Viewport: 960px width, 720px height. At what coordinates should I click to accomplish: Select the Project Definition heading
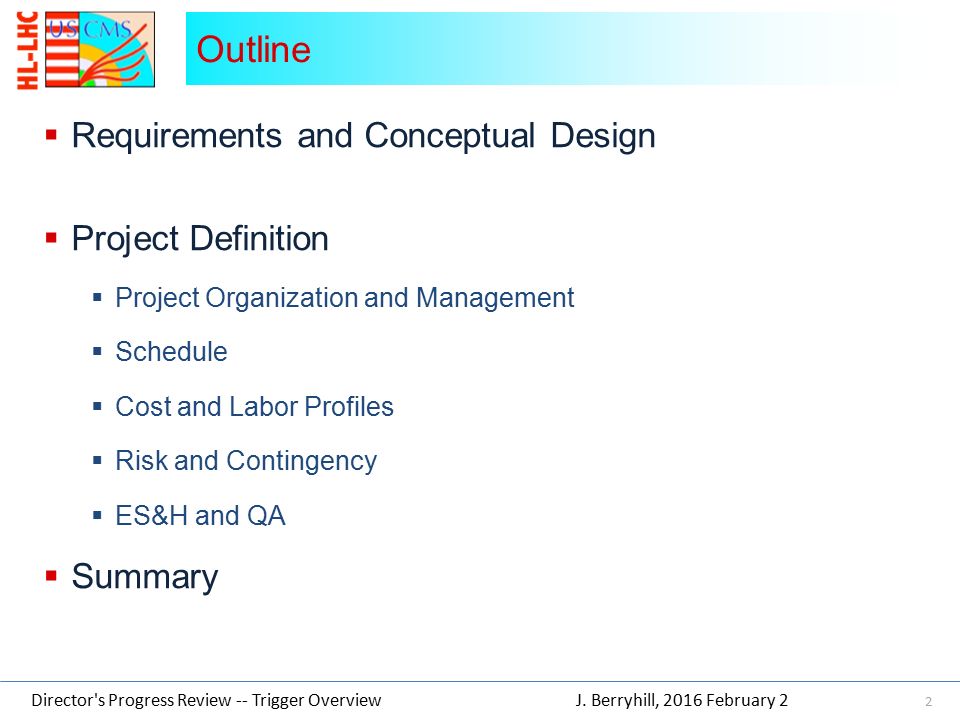[200, 239]
